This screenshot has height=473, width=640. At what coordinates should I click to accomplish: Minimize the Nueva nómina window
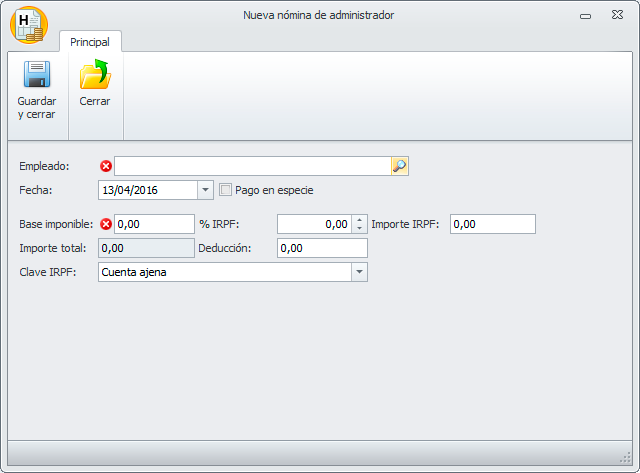click(585, 16)
